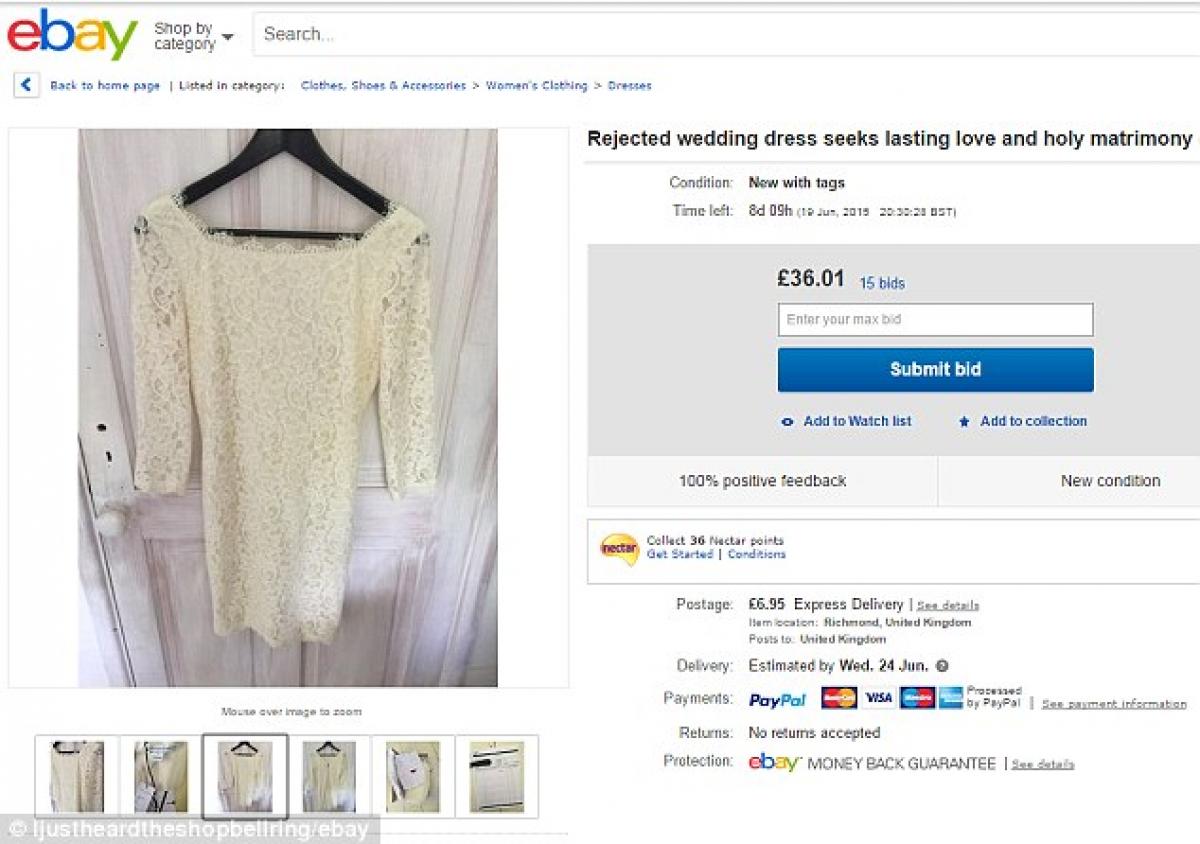Click Nectar Get Started link
1200x844 pixels.
pos(679,554)
